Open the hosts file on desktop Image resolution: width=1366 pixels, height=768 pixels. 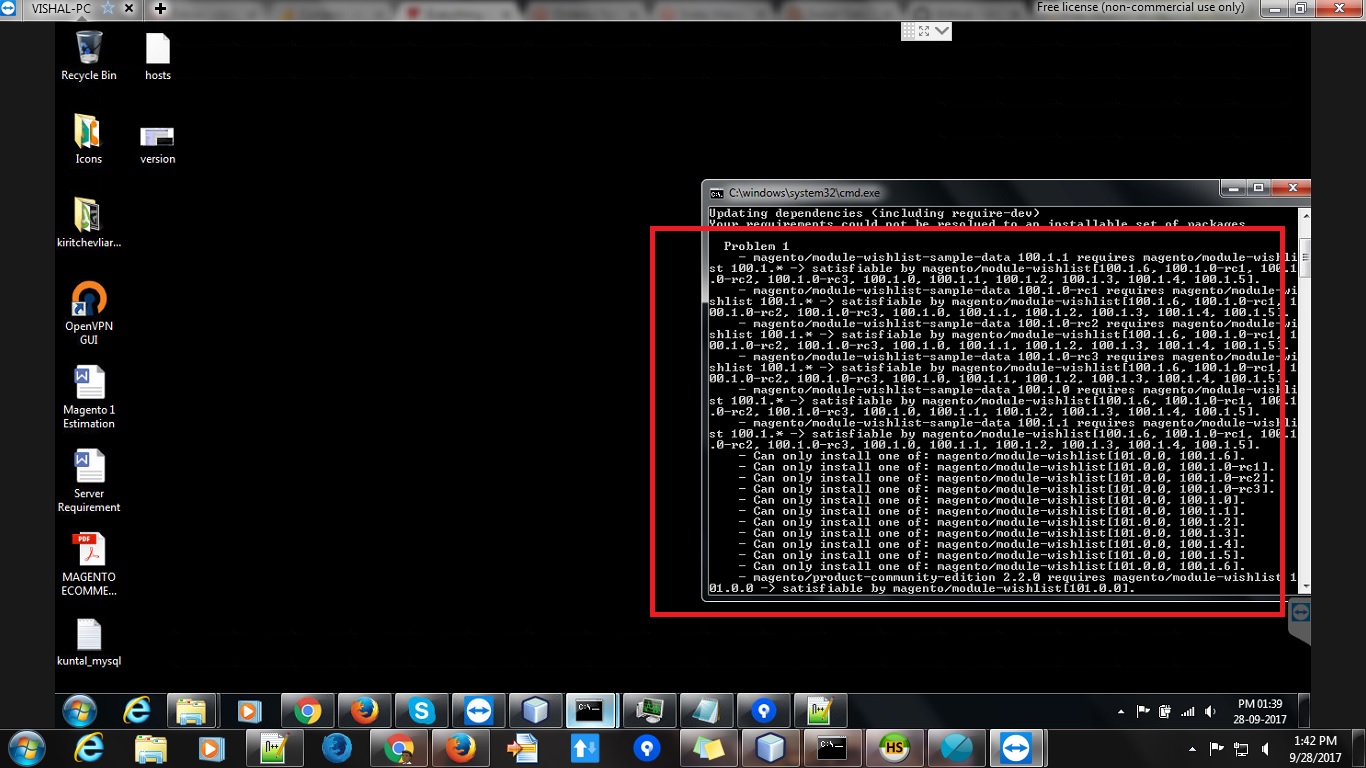[x=158, y=55]
